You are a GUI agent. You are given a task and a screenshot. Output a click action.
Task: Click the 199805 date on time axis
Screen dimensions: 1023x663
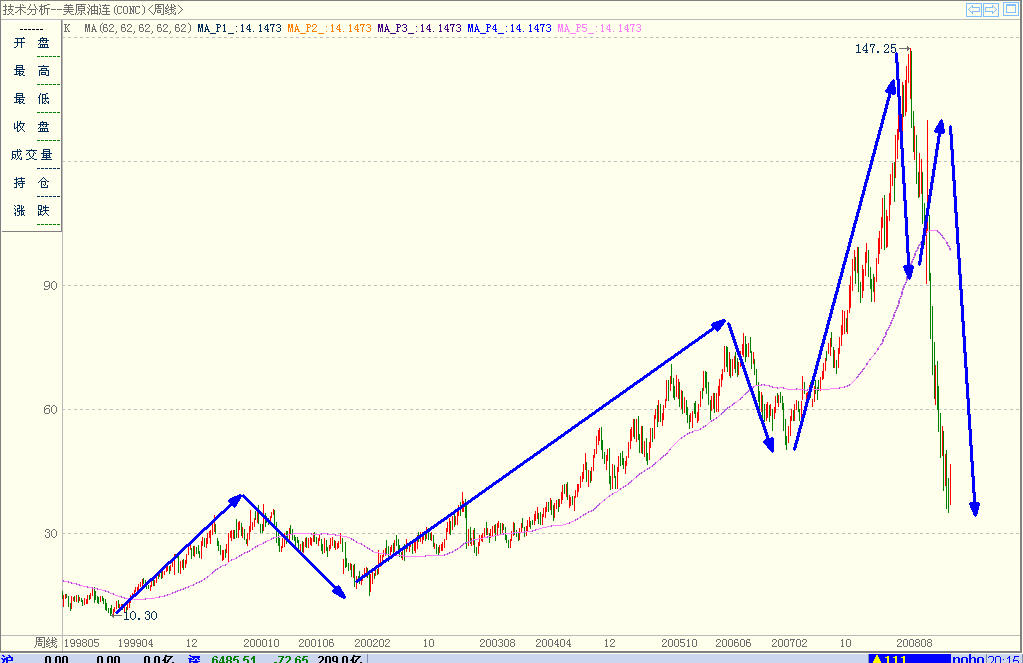(x=82, y=643)
